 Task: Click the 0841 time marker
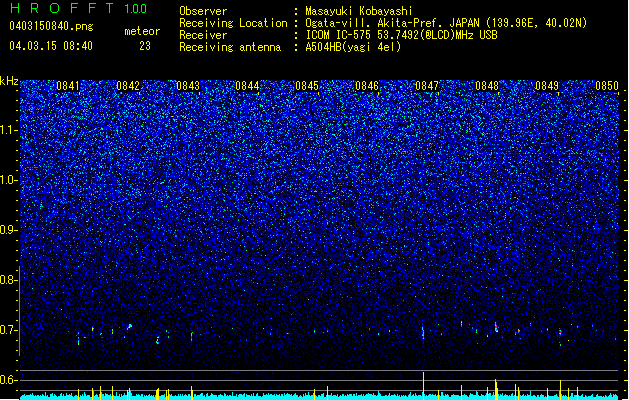(68, 86)
